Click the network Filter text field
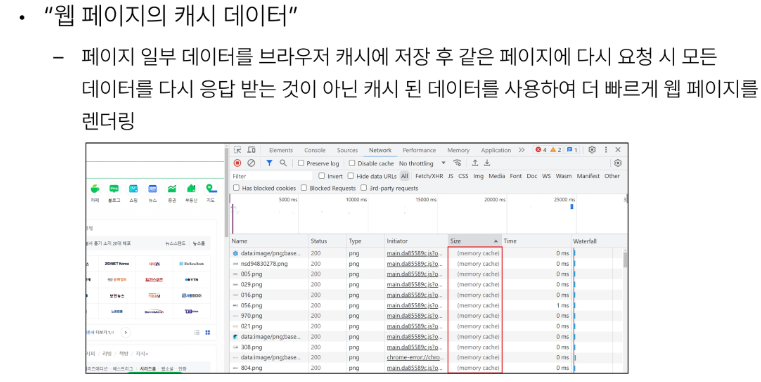The image size is (761, 382). [272, 176]
